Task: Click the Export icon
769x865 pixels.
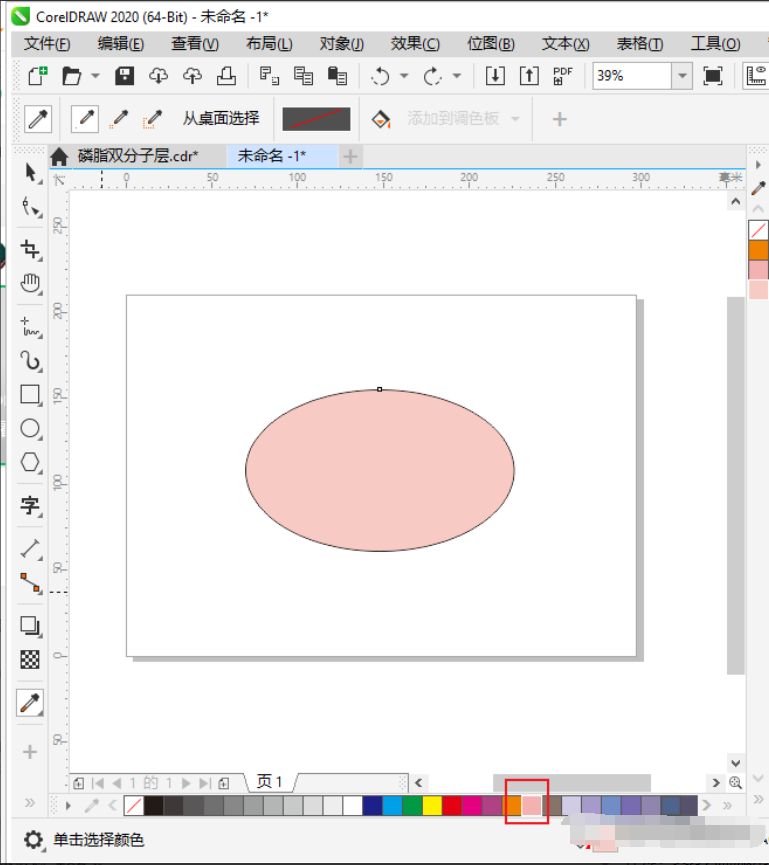Action: click(x=529, y=76)
